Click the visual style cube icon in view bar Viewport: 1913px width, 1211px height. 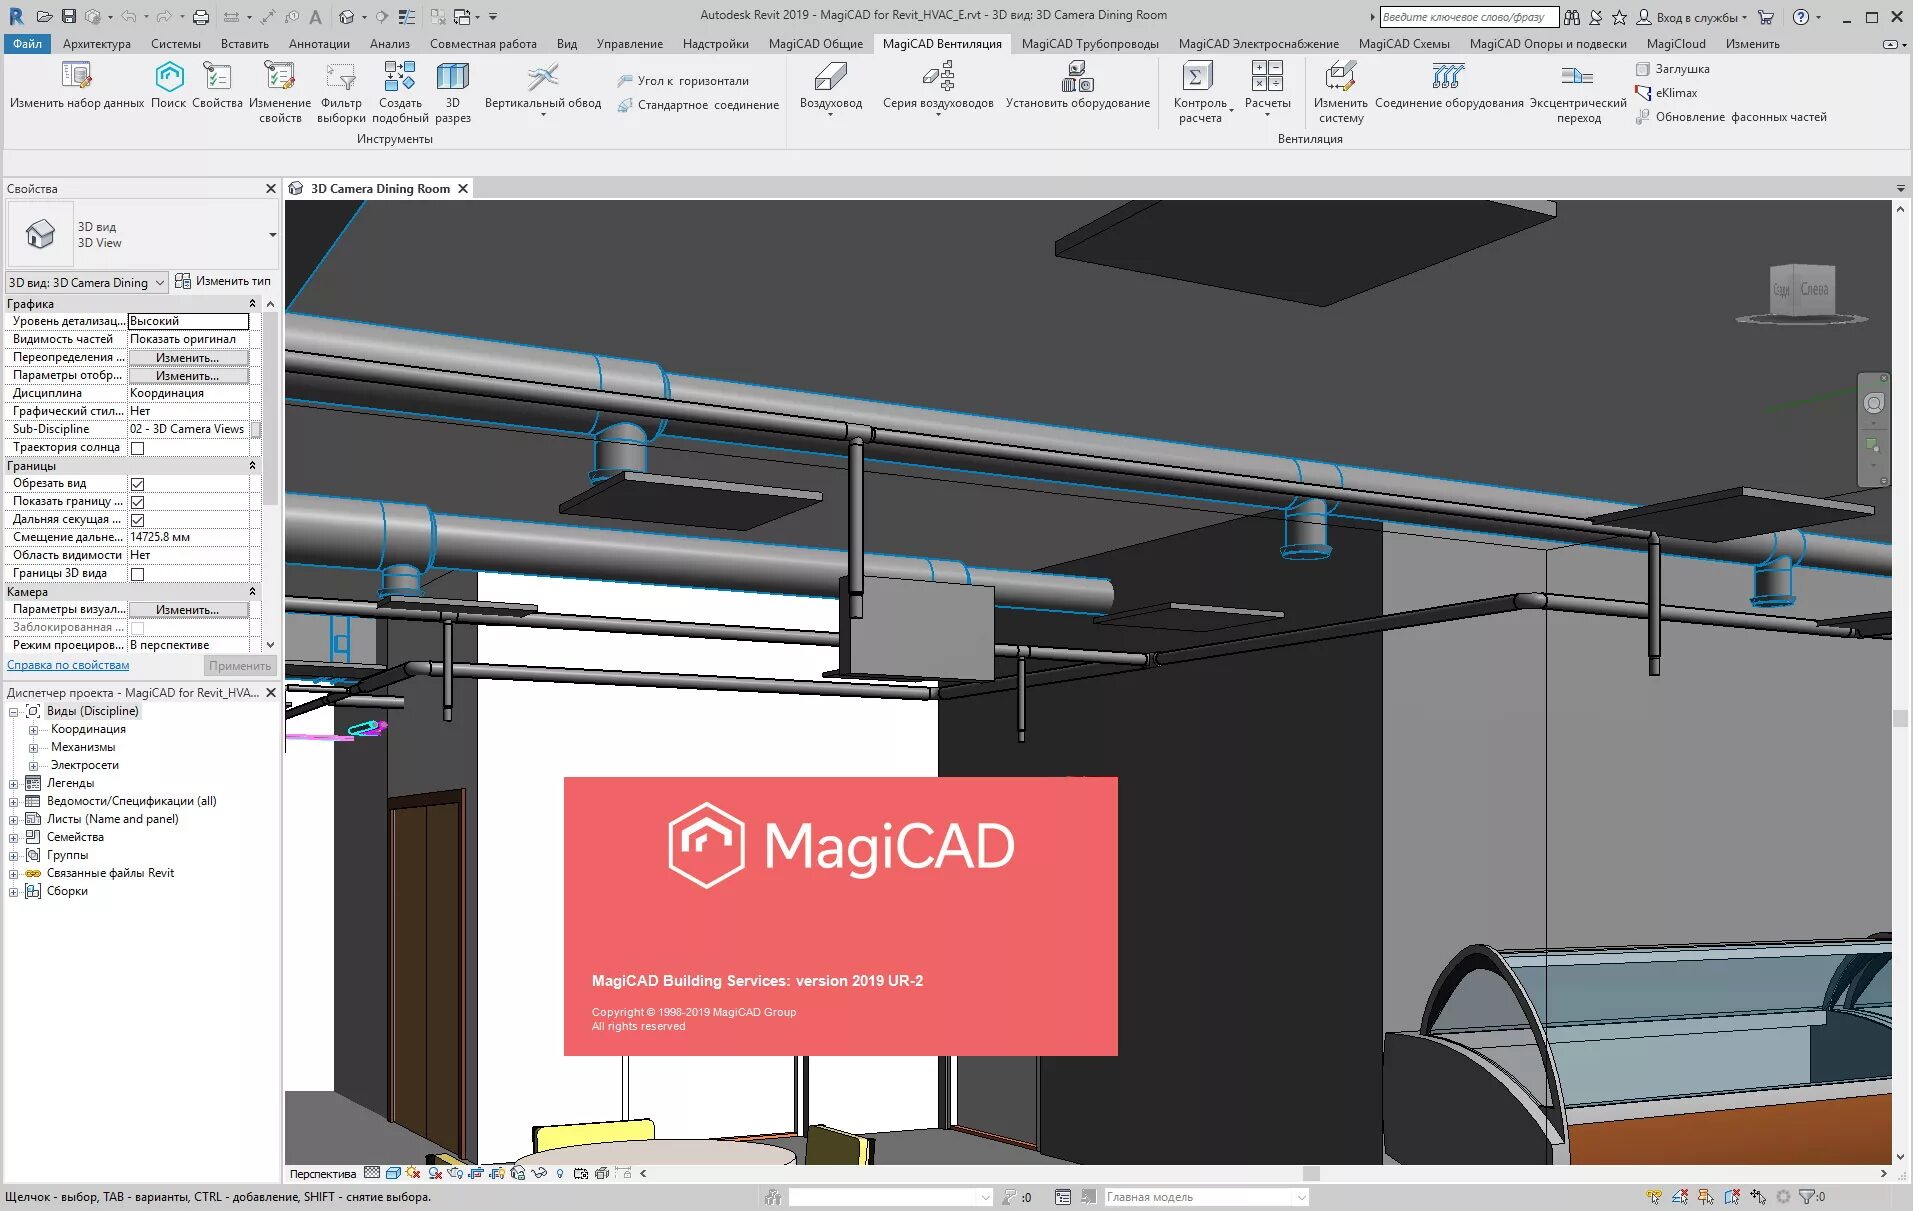tap(393, 1173)
